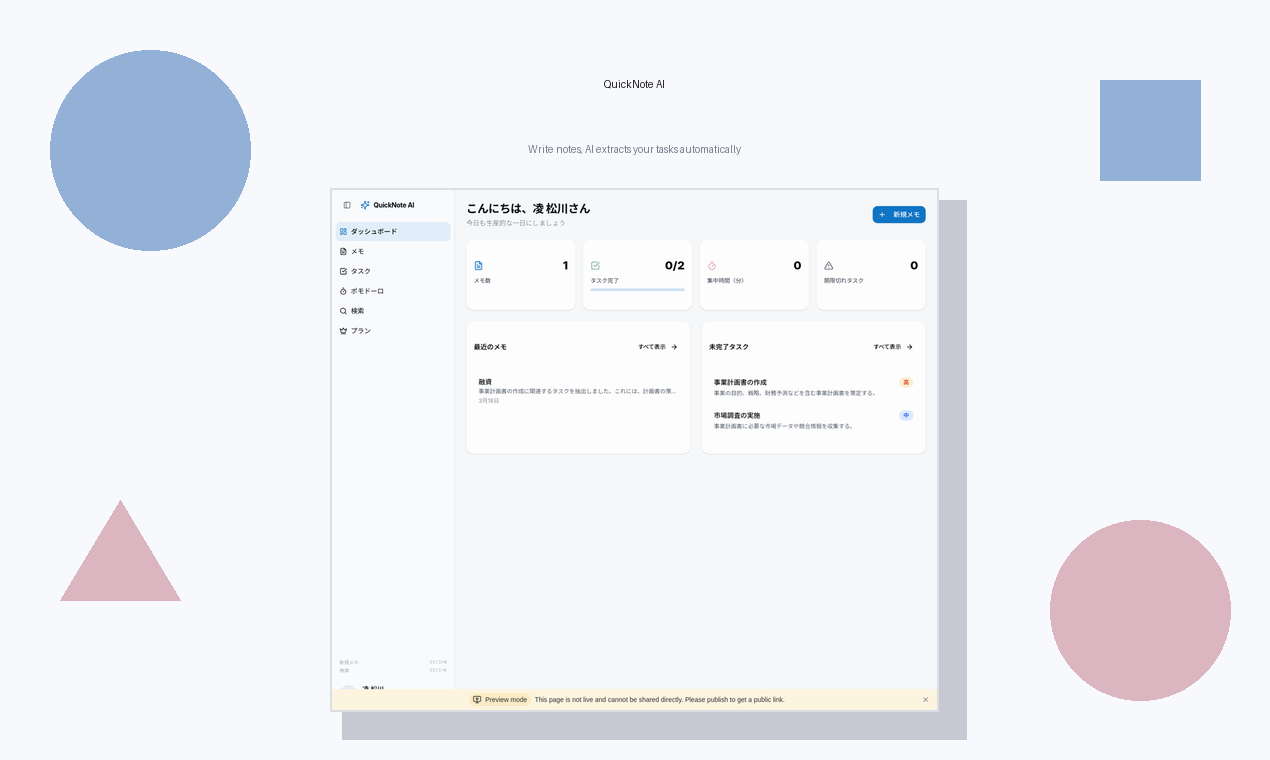Viewport: 1270px width, 760px height.
Task: Click the 期限切れタスク warning icon
Action: (x=828, y=265)
